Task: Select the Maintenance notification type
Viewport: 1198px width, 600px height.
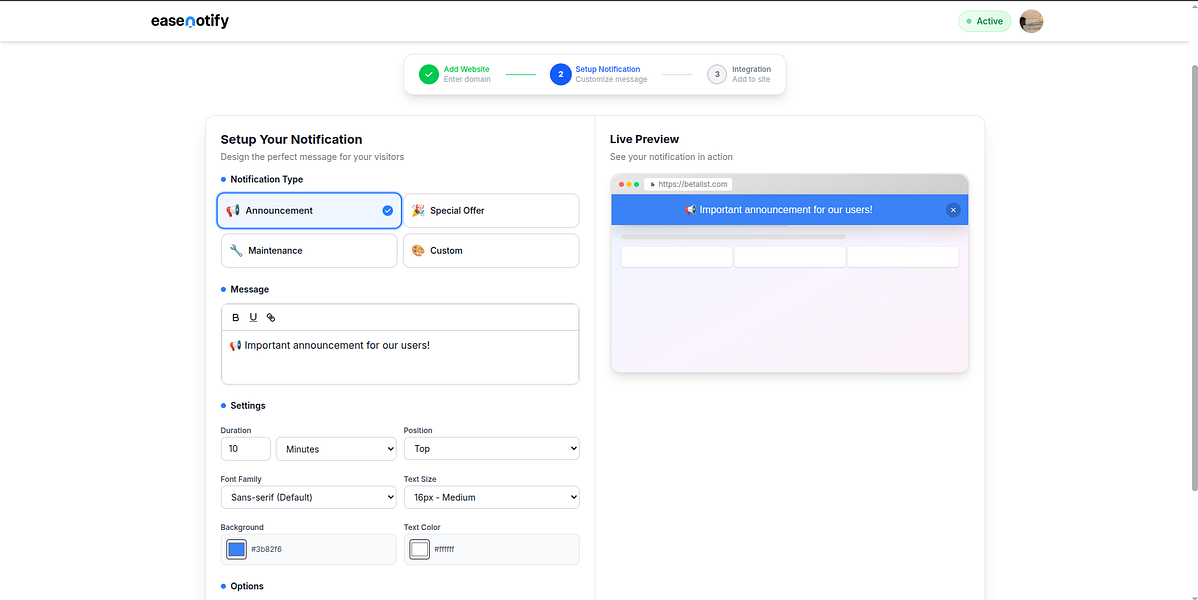Action: click(x=309, y=251)
